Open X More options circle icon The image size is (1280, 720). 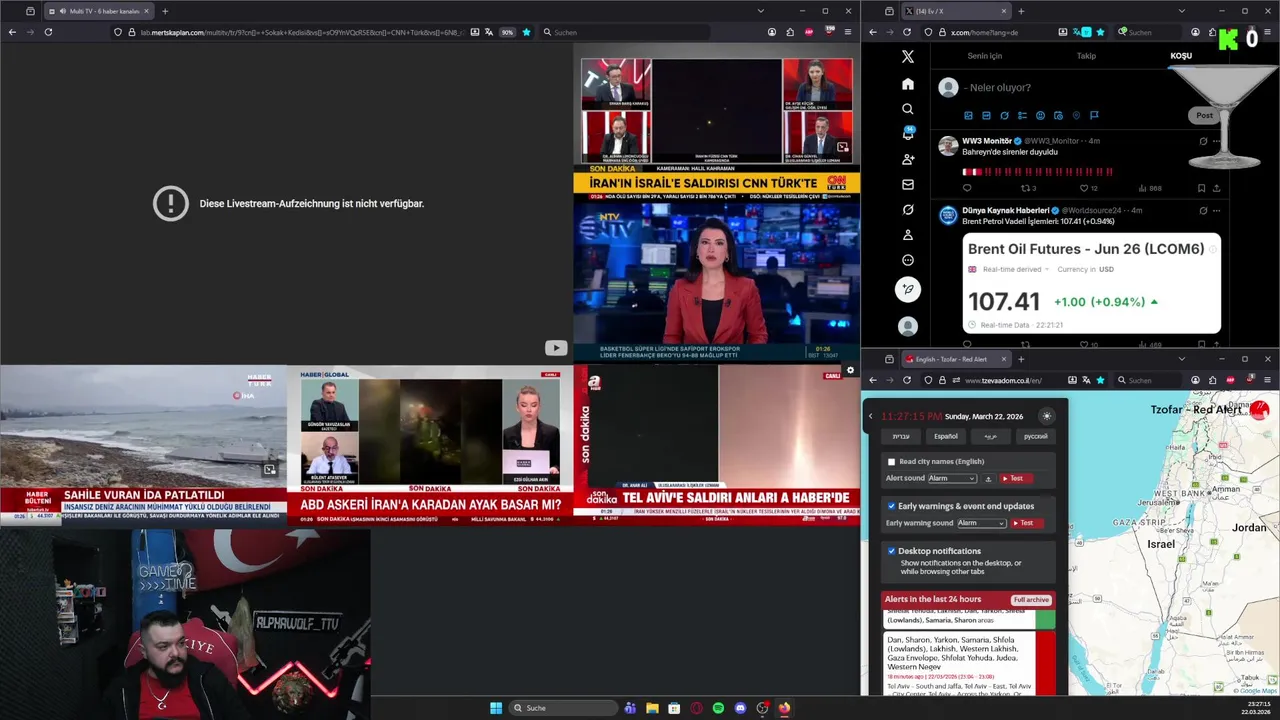coord(908,260)
